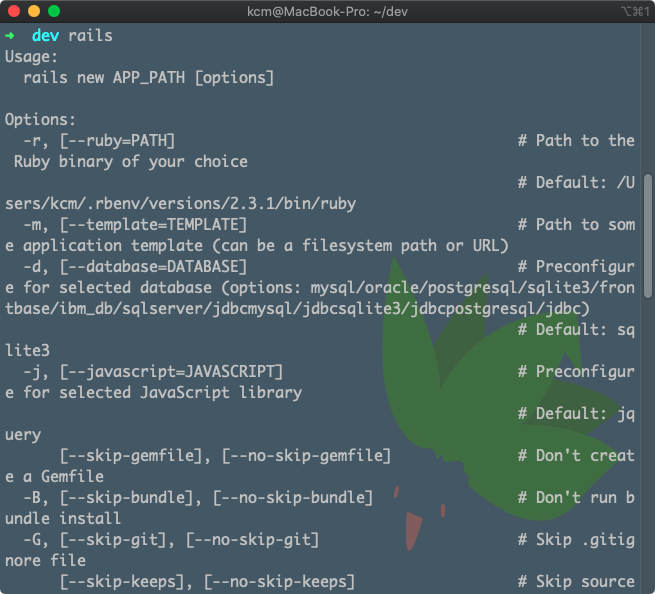655x594 pixels.
Task: Click the '# Skip source' comment
Action: (576, 582)
